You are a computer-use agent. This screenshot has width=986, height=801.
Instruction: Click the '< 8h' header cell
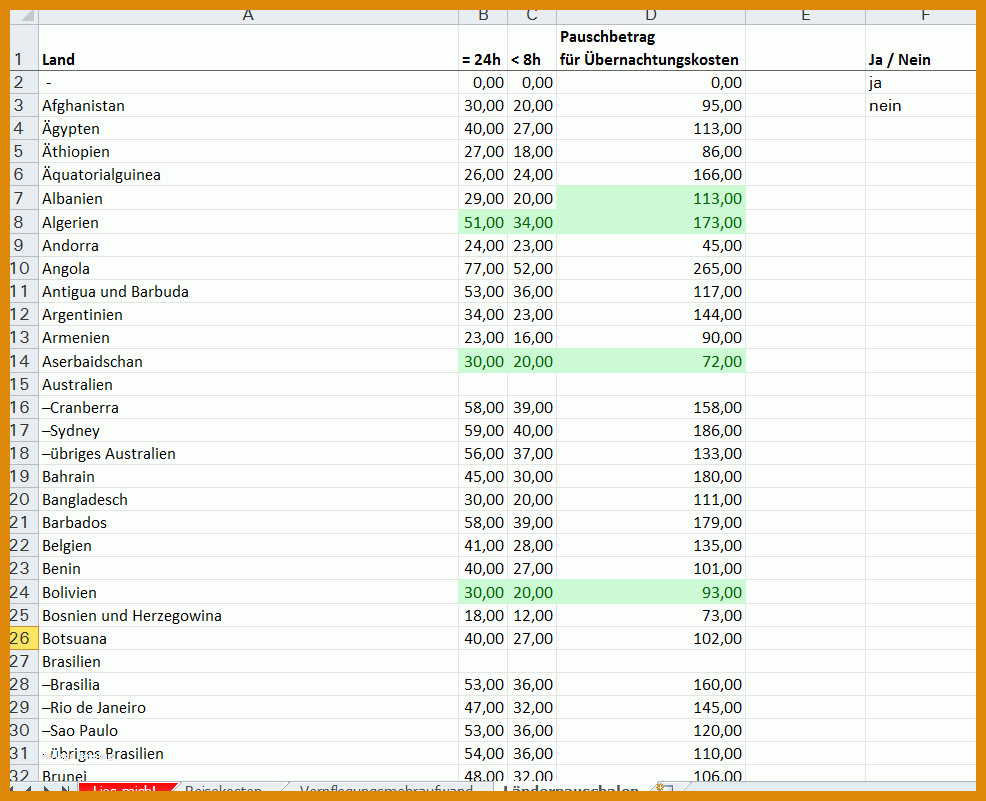click(532, 48)
